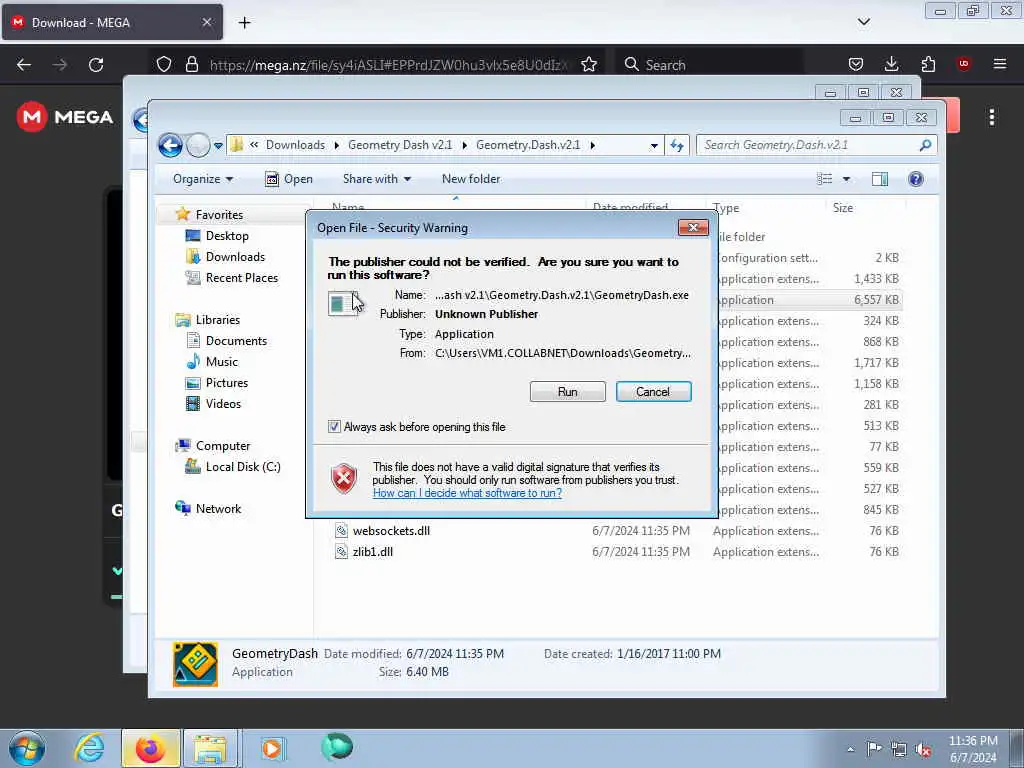Open the Share with menu
1024x768 pixels.
point(377,179)
